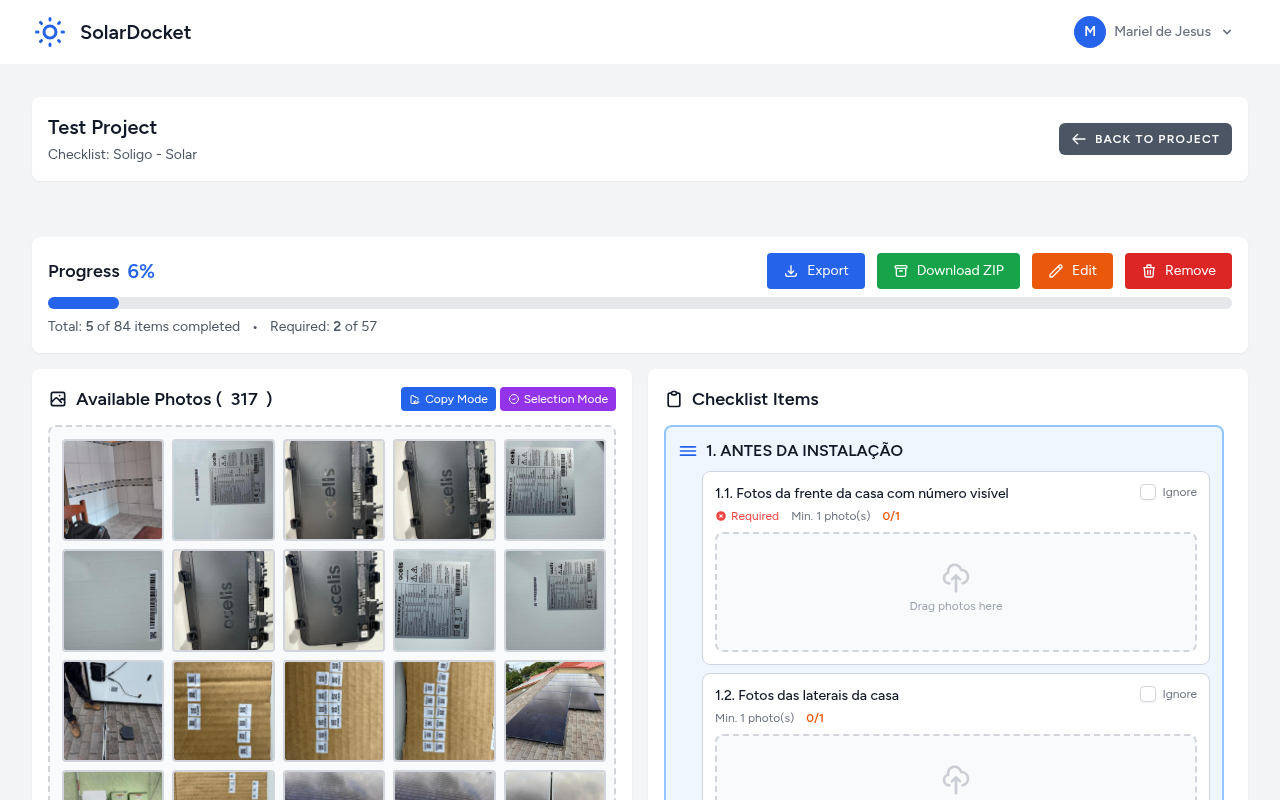Click the clipboard icon next to Checklist Items
Image resolution: width=1280 pixels, height=800 pixels.
pyautogui.click(x=674, y=399)
